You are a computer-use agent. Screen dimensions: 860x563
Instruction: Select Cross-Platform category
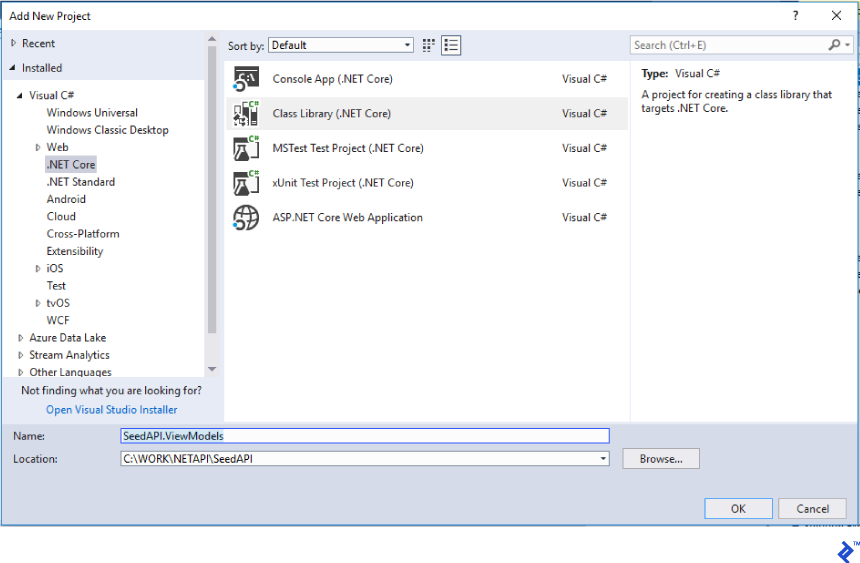point(83,234)
